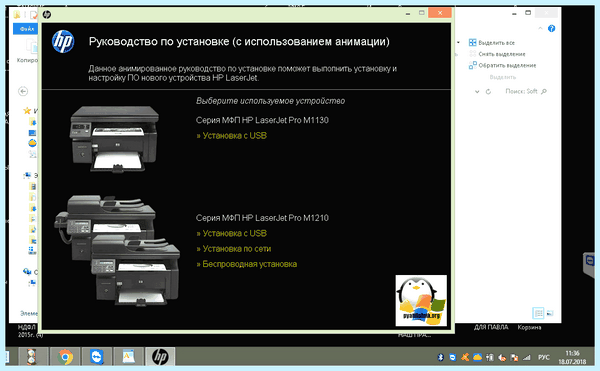Viewport: 600px width, 371px height.
Task: Click the network signal tray icon
Action: click(527, 357)
